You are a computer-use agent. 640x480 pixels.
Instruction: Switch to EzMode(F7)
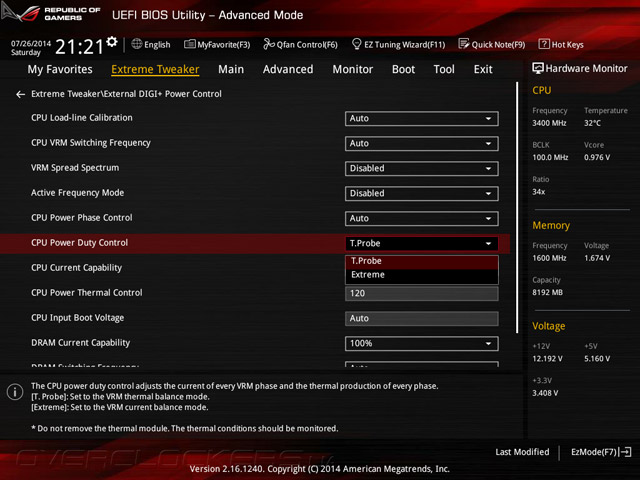[x=601, y=452]
